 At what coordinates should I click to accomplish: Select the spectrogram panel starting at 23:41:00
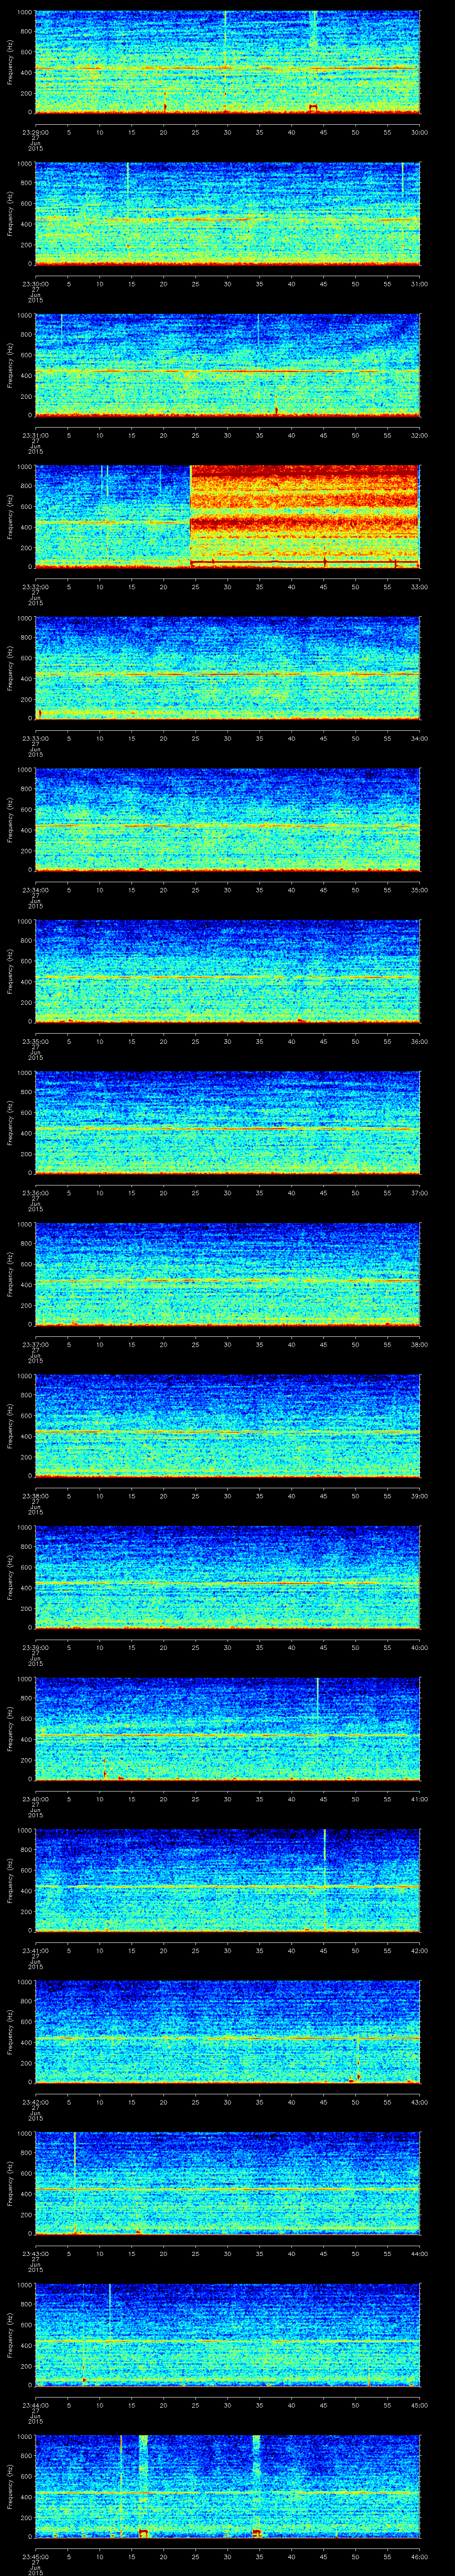point(227,1880)
